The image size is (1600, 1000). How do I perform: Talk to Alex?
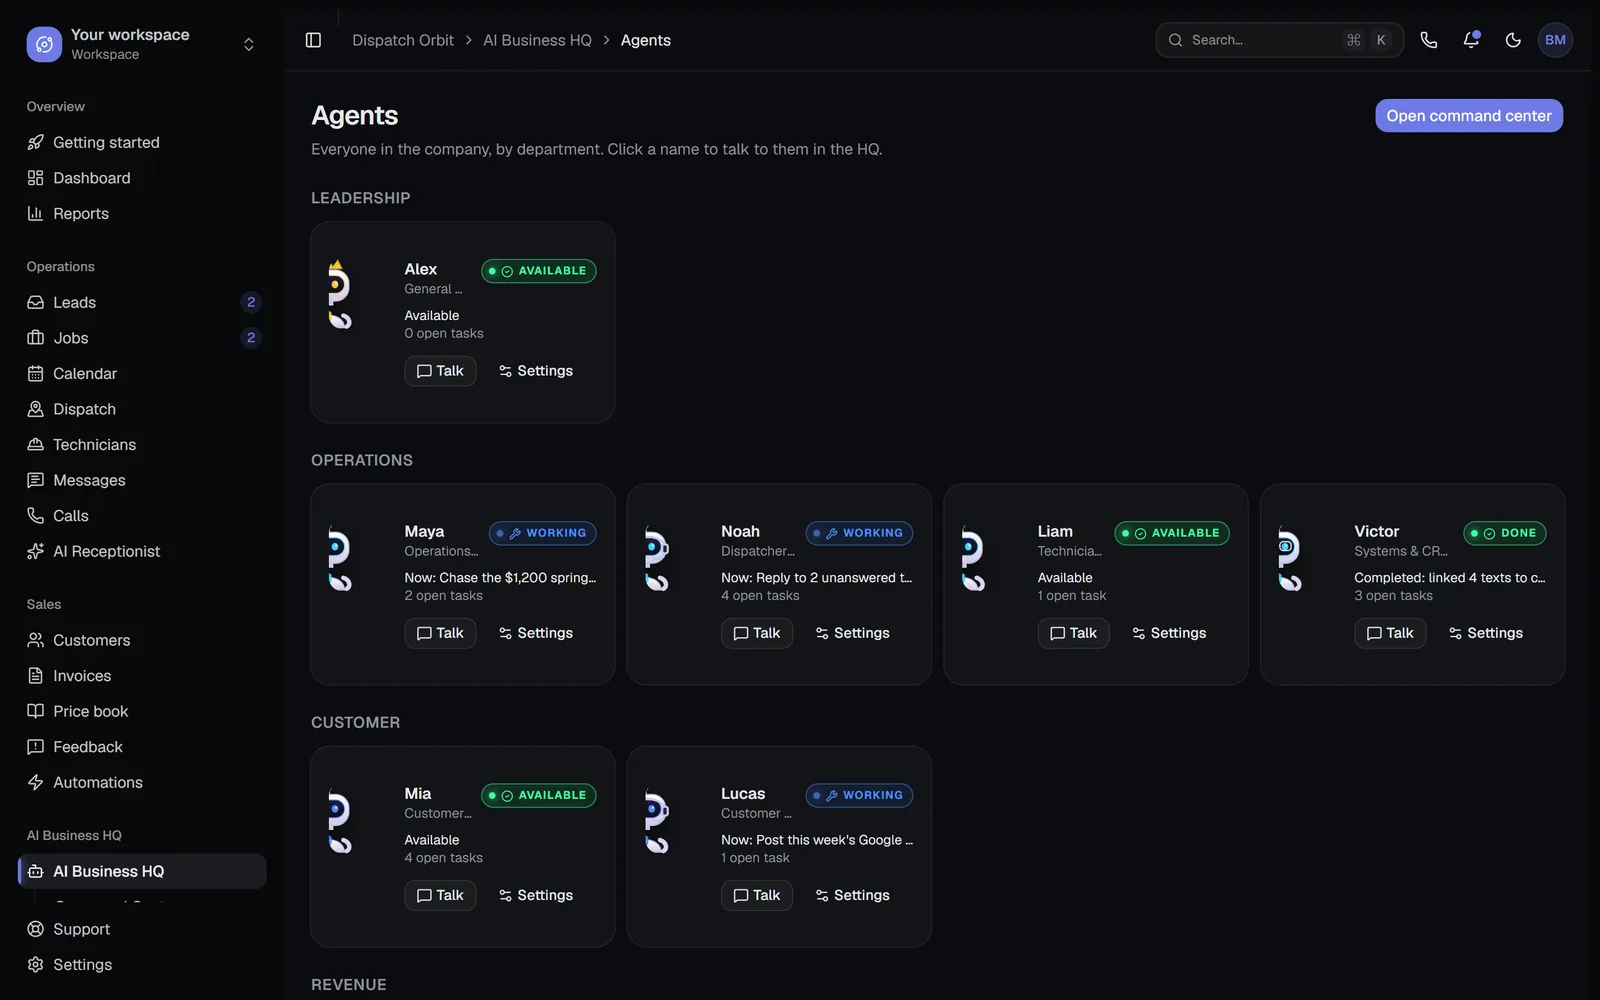pos(440,371)
